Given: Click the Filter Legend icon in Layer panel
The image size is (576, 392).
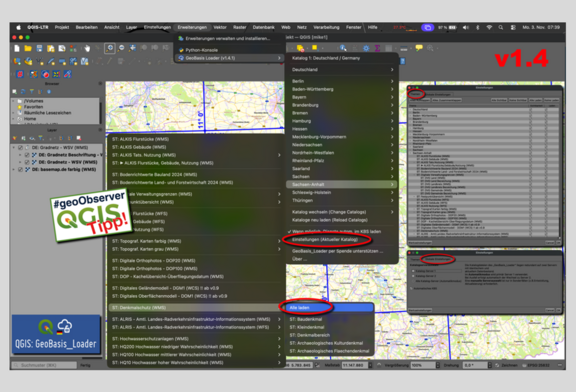Looking at the screenshot, I should click(x=41, y=138).
